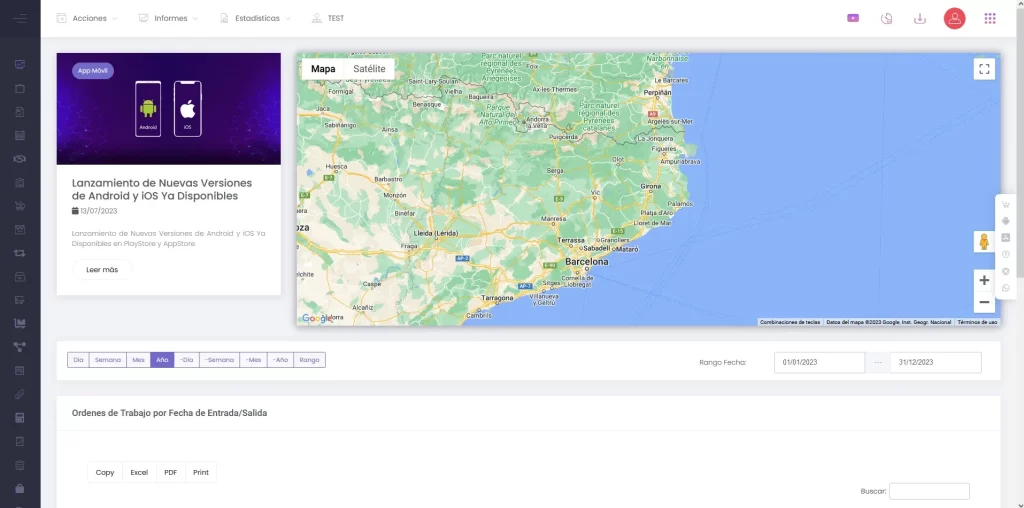Viewport: 1024px width, 508px height.
Task: Click the Street View pegman icon
Action: (x=984, y=242)
